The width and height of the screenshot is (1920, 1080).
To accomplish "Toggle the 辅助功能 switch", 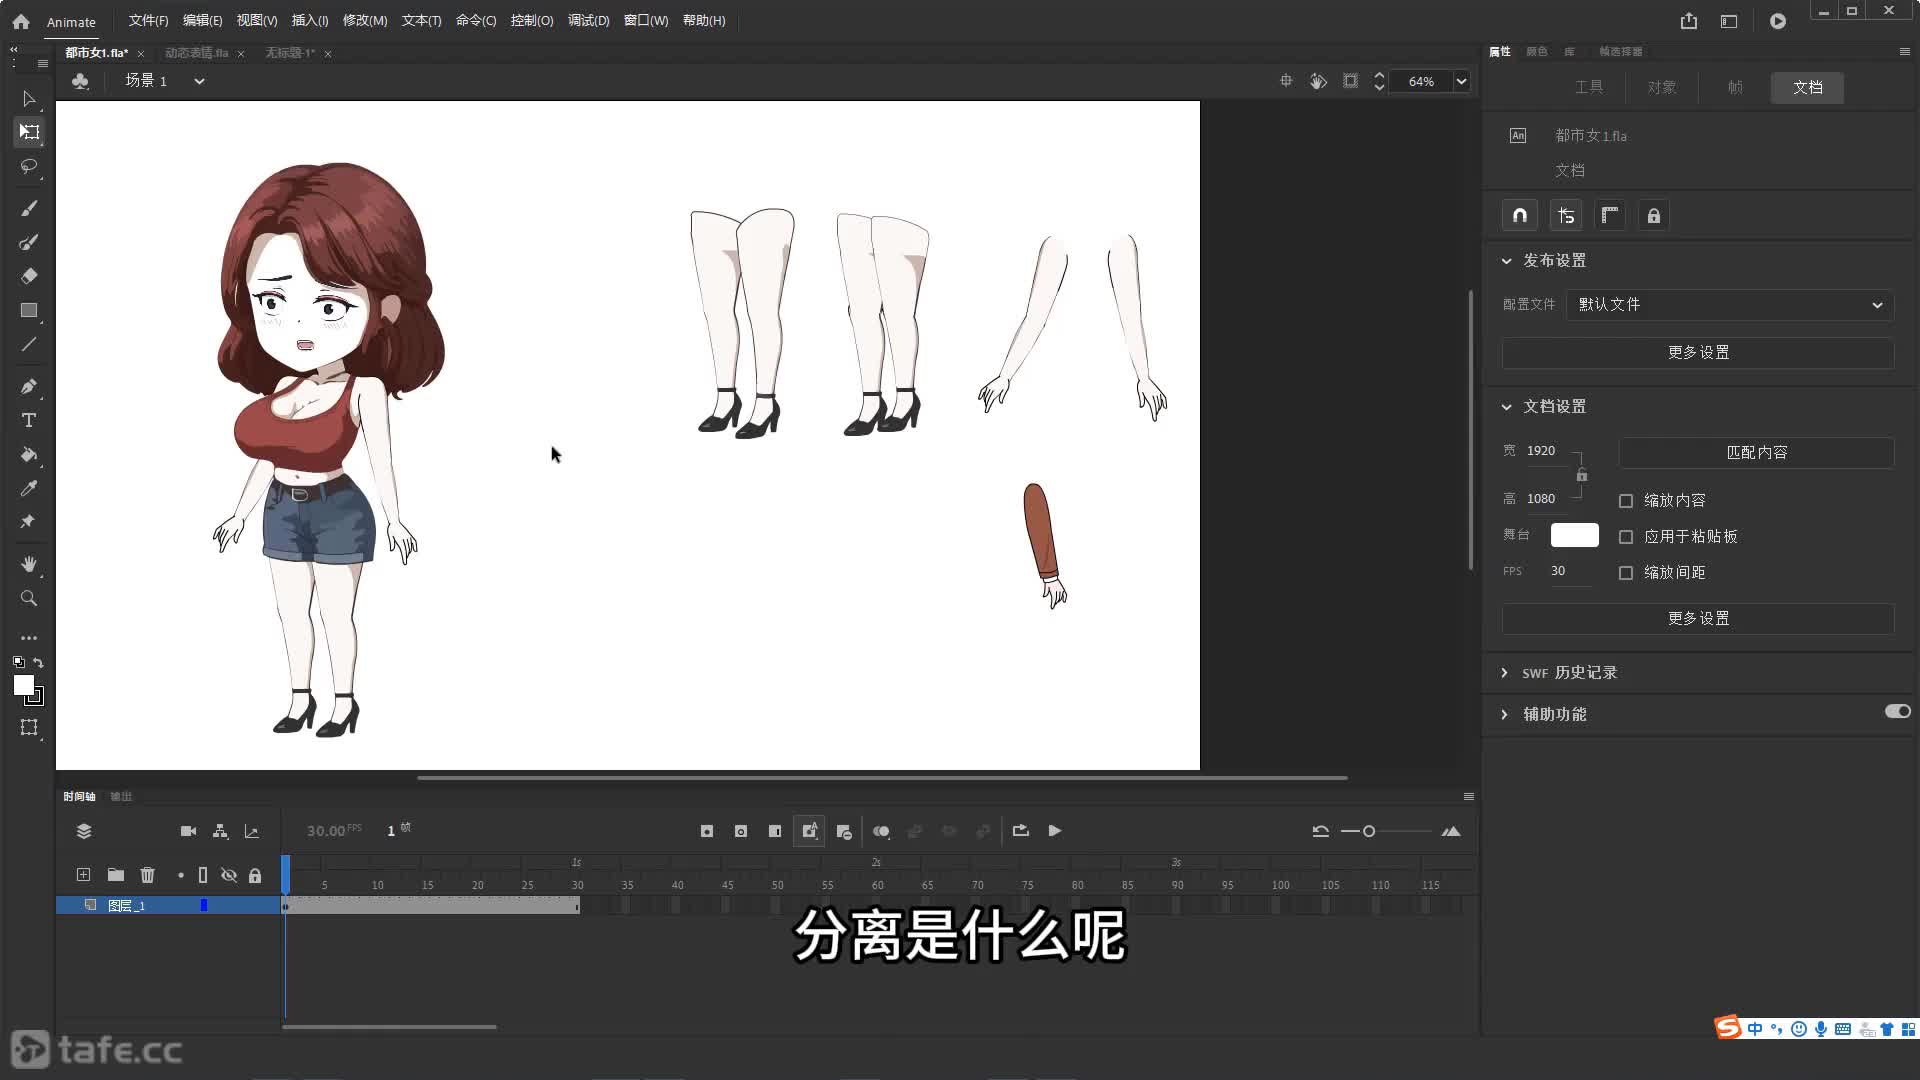I will pyautogui.click(x=1898, y=712).
